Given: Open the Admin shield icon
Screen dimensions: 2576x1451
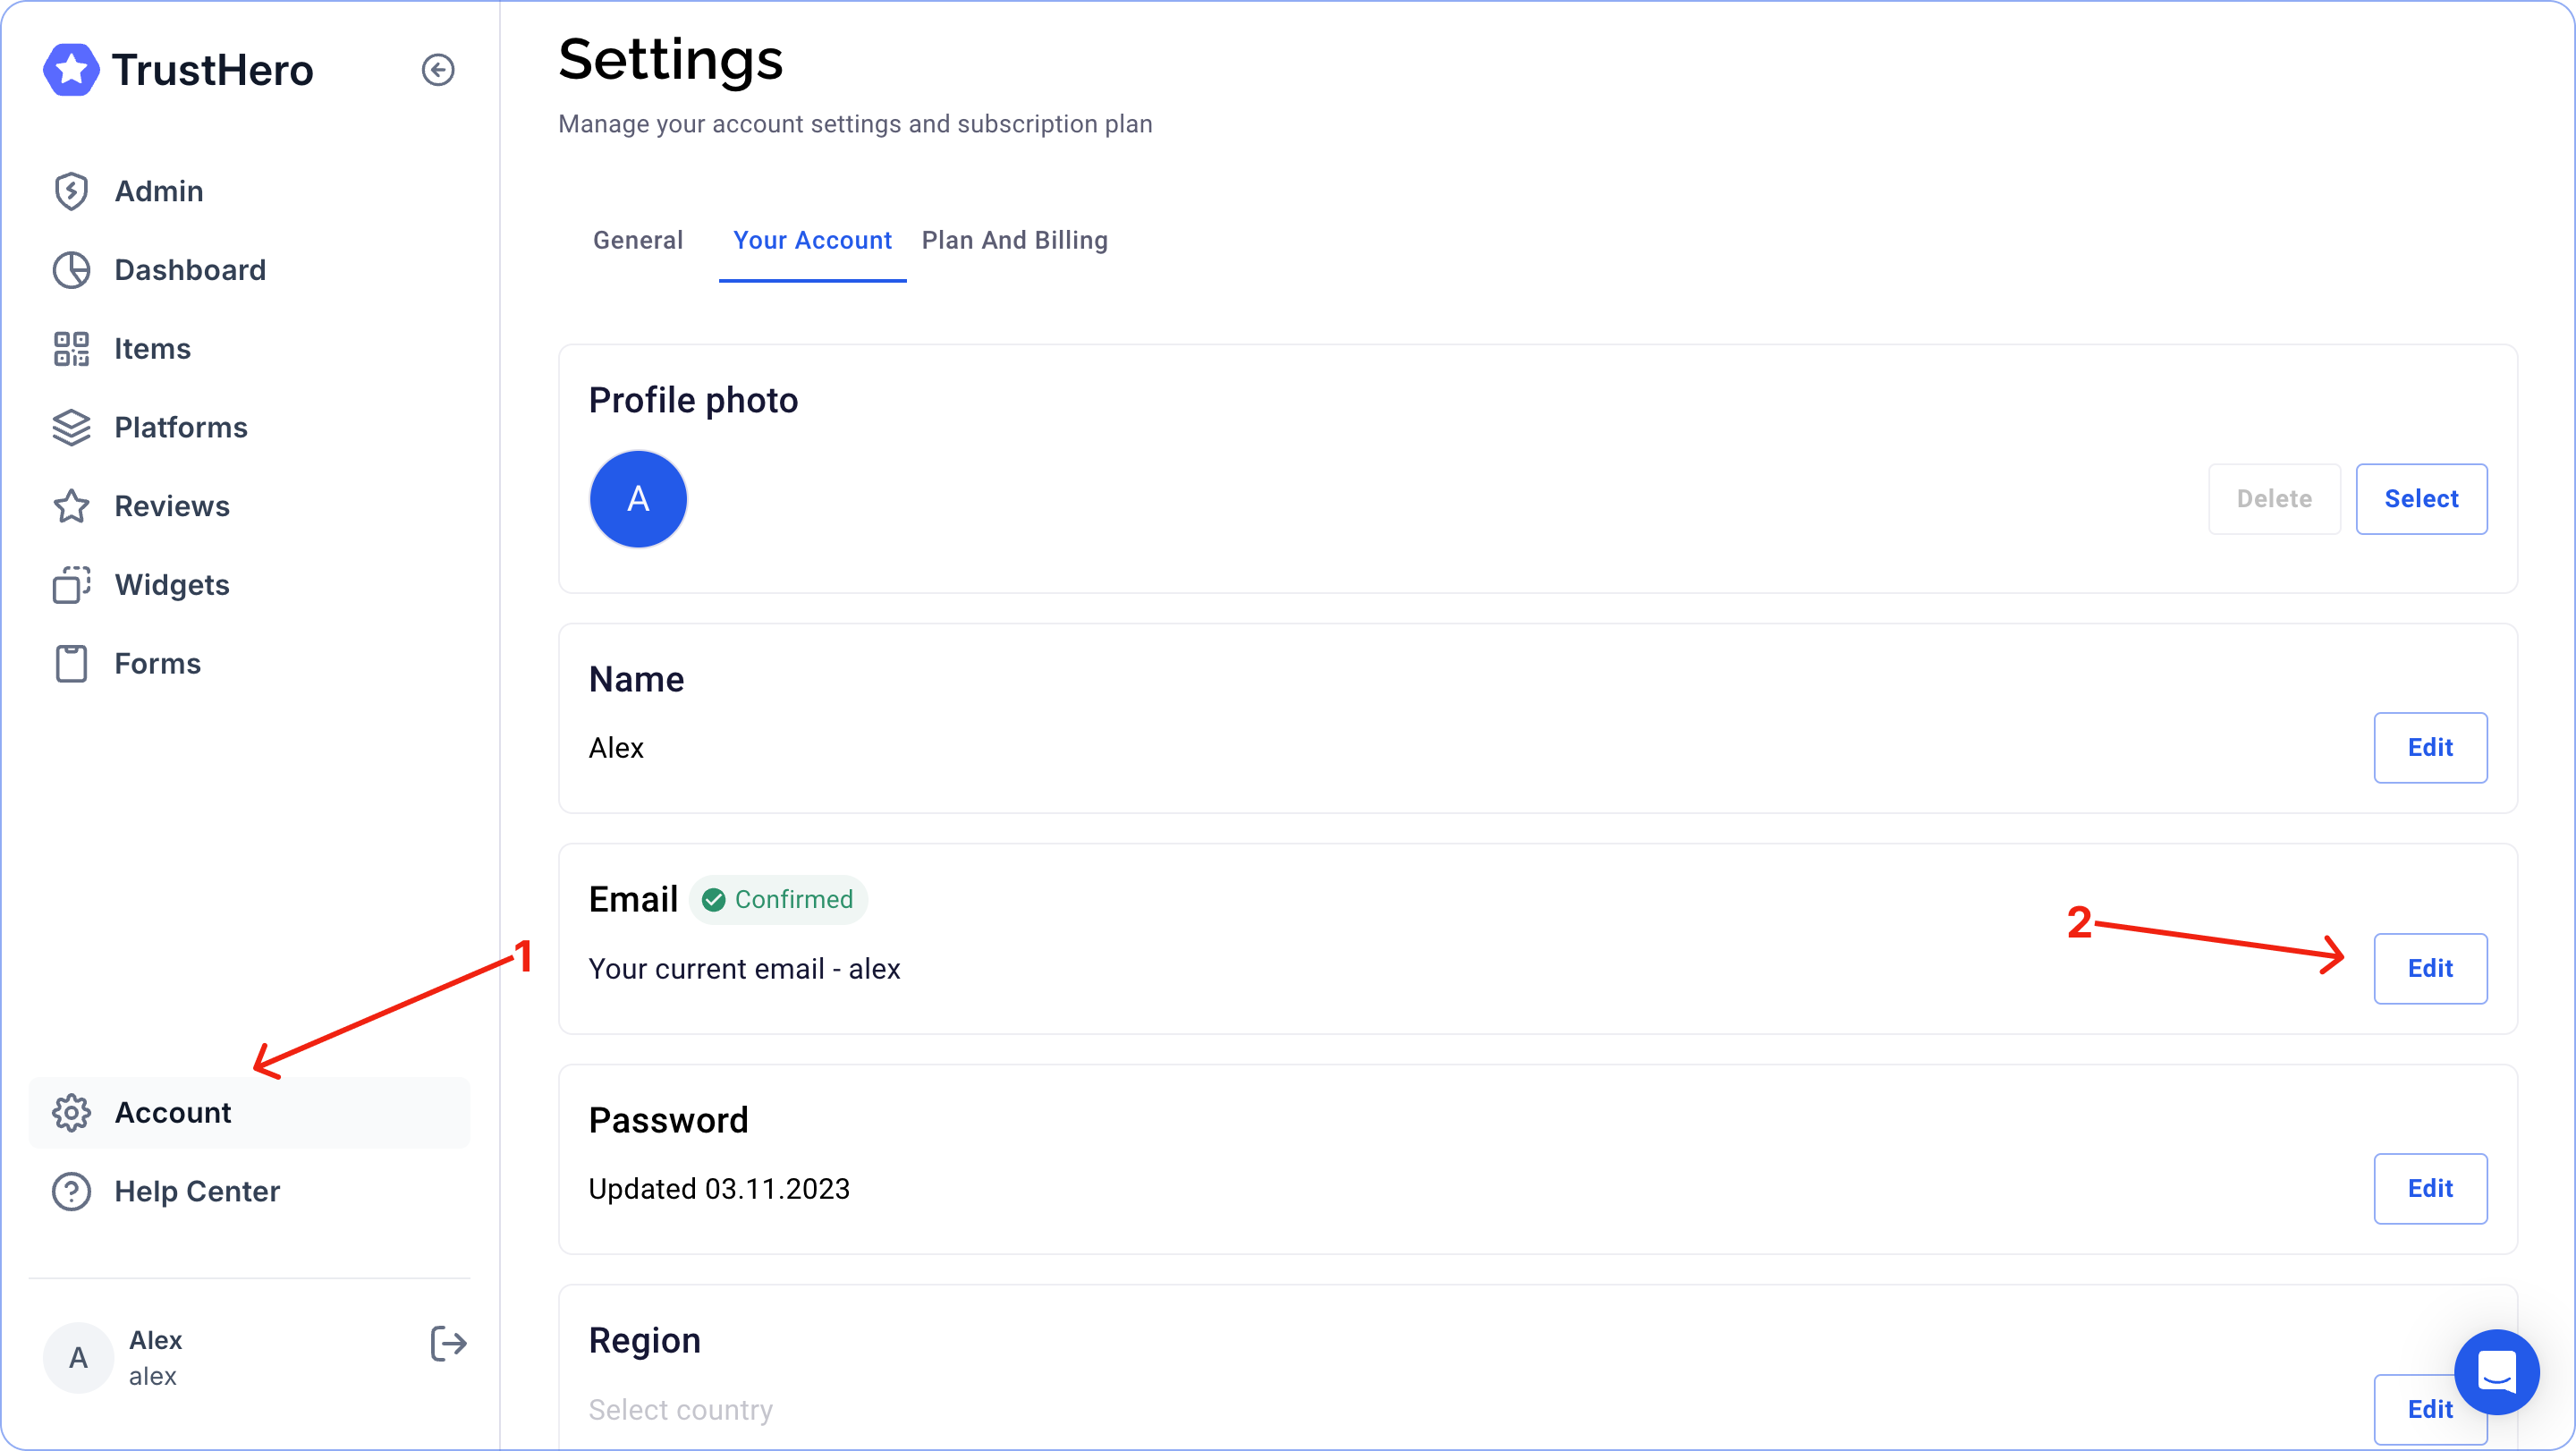Looking at the screenshot, I should (71, 191).
